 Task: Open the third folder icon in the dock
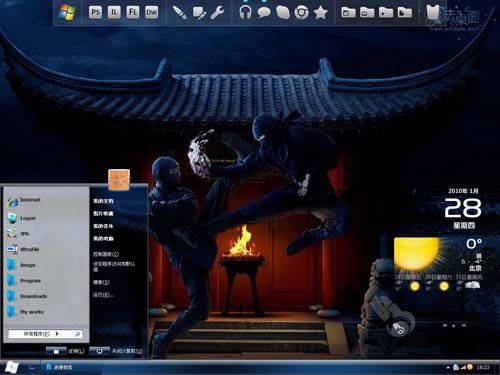point(386,13)
